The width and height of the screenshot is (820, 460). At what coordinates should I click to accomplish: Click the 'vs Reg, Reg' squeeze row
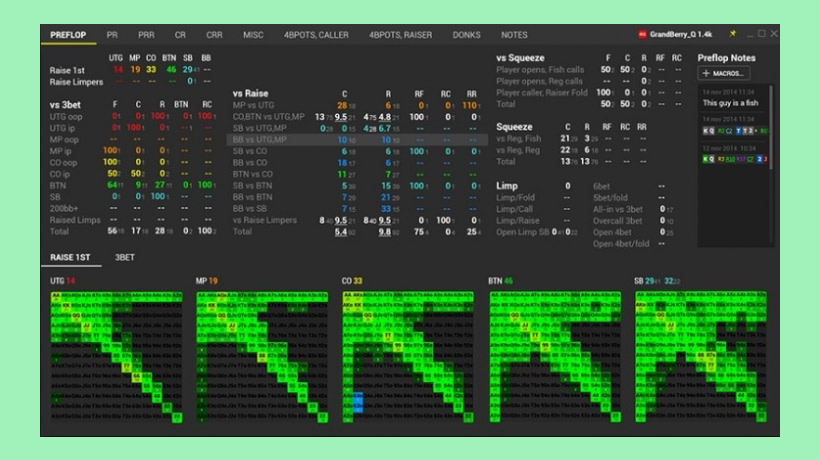click(x=573, y=150)
